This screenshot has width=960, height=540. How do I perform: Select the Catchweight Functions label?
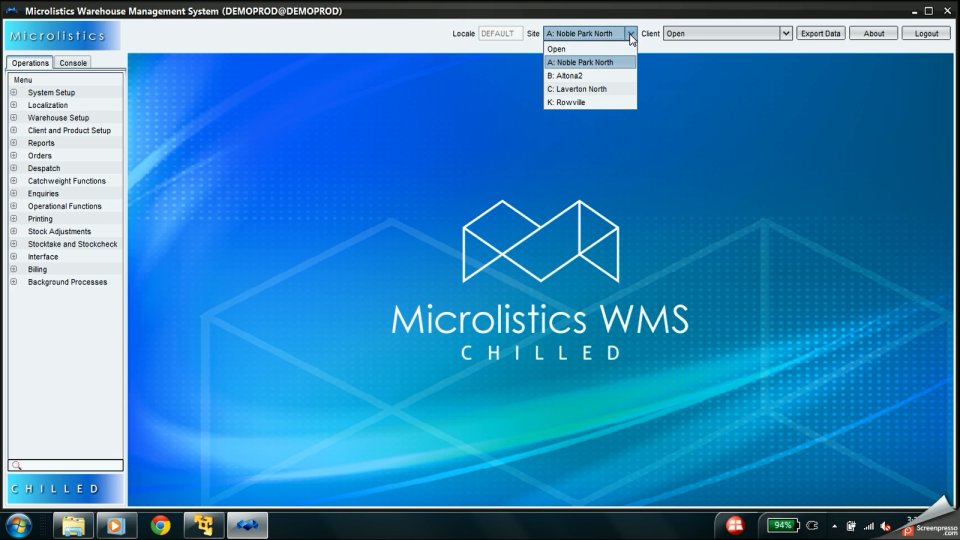[x=67, y=181]
